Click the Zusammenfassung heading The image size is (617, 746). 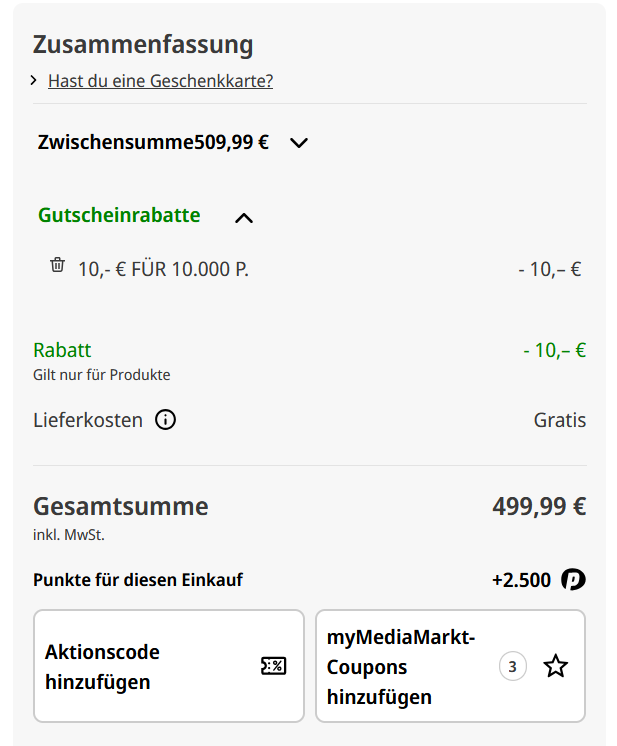[143, 45]
